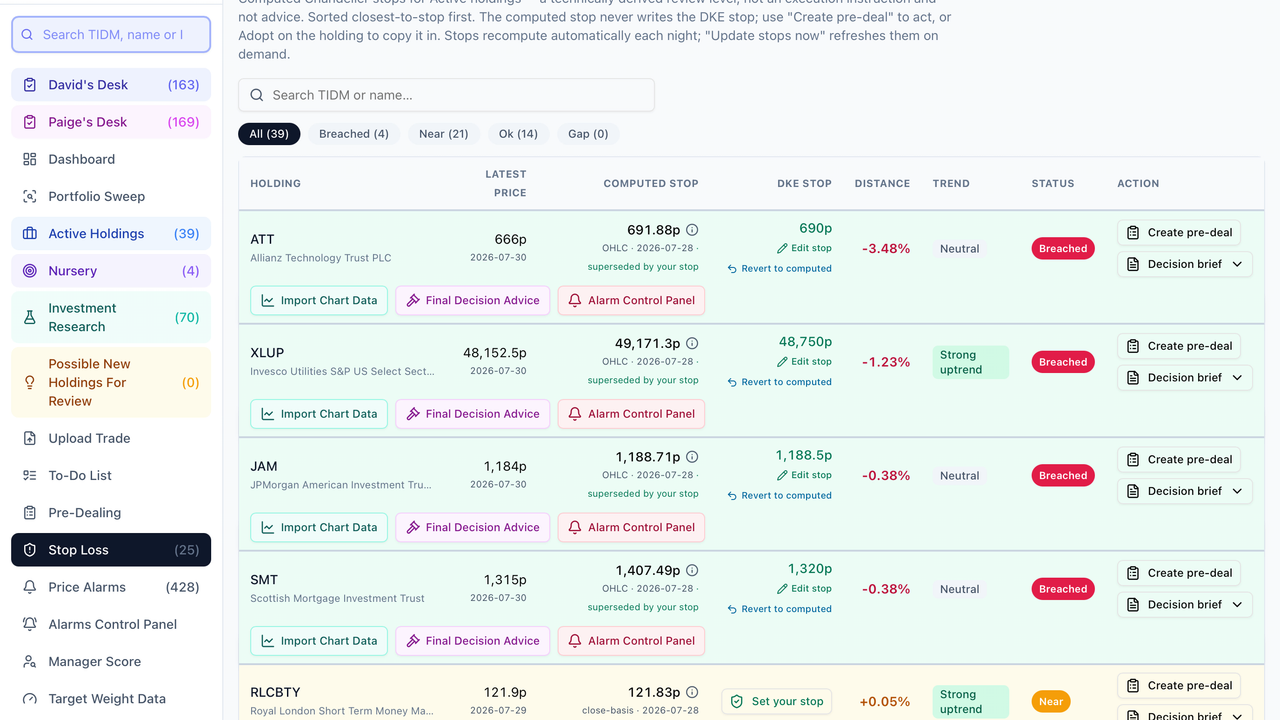Screen dimensions: 1280x720
Task: Click the Distance column header
Action: tap(882, 184)
